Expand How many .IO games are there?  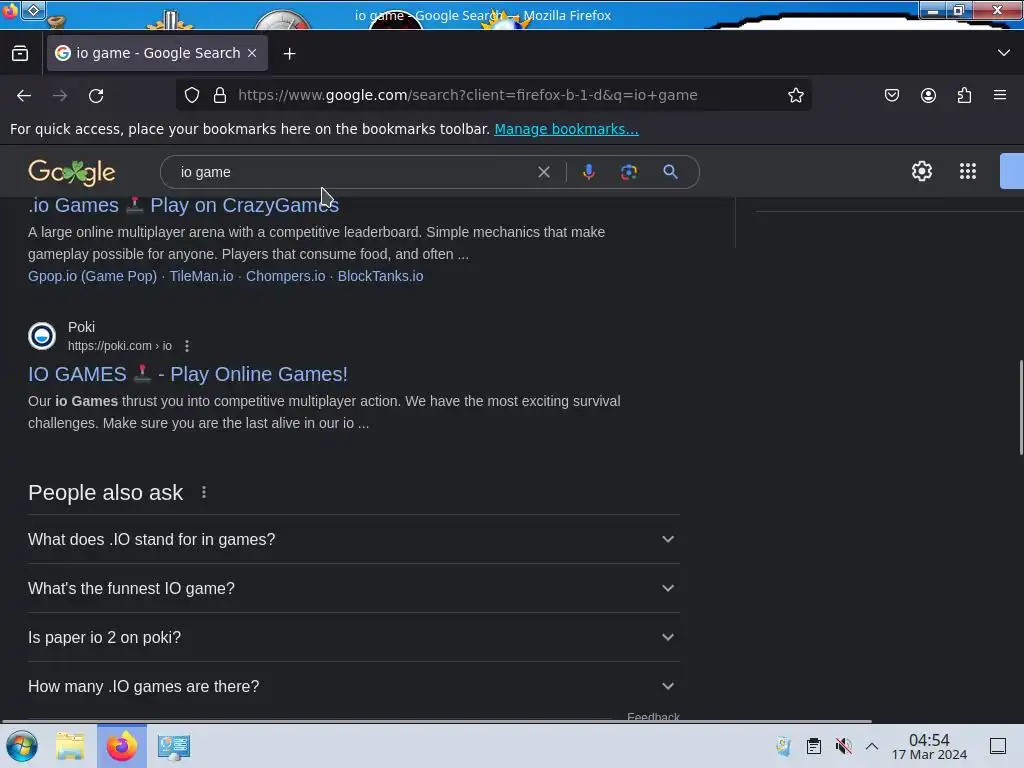tap(353, 686)
